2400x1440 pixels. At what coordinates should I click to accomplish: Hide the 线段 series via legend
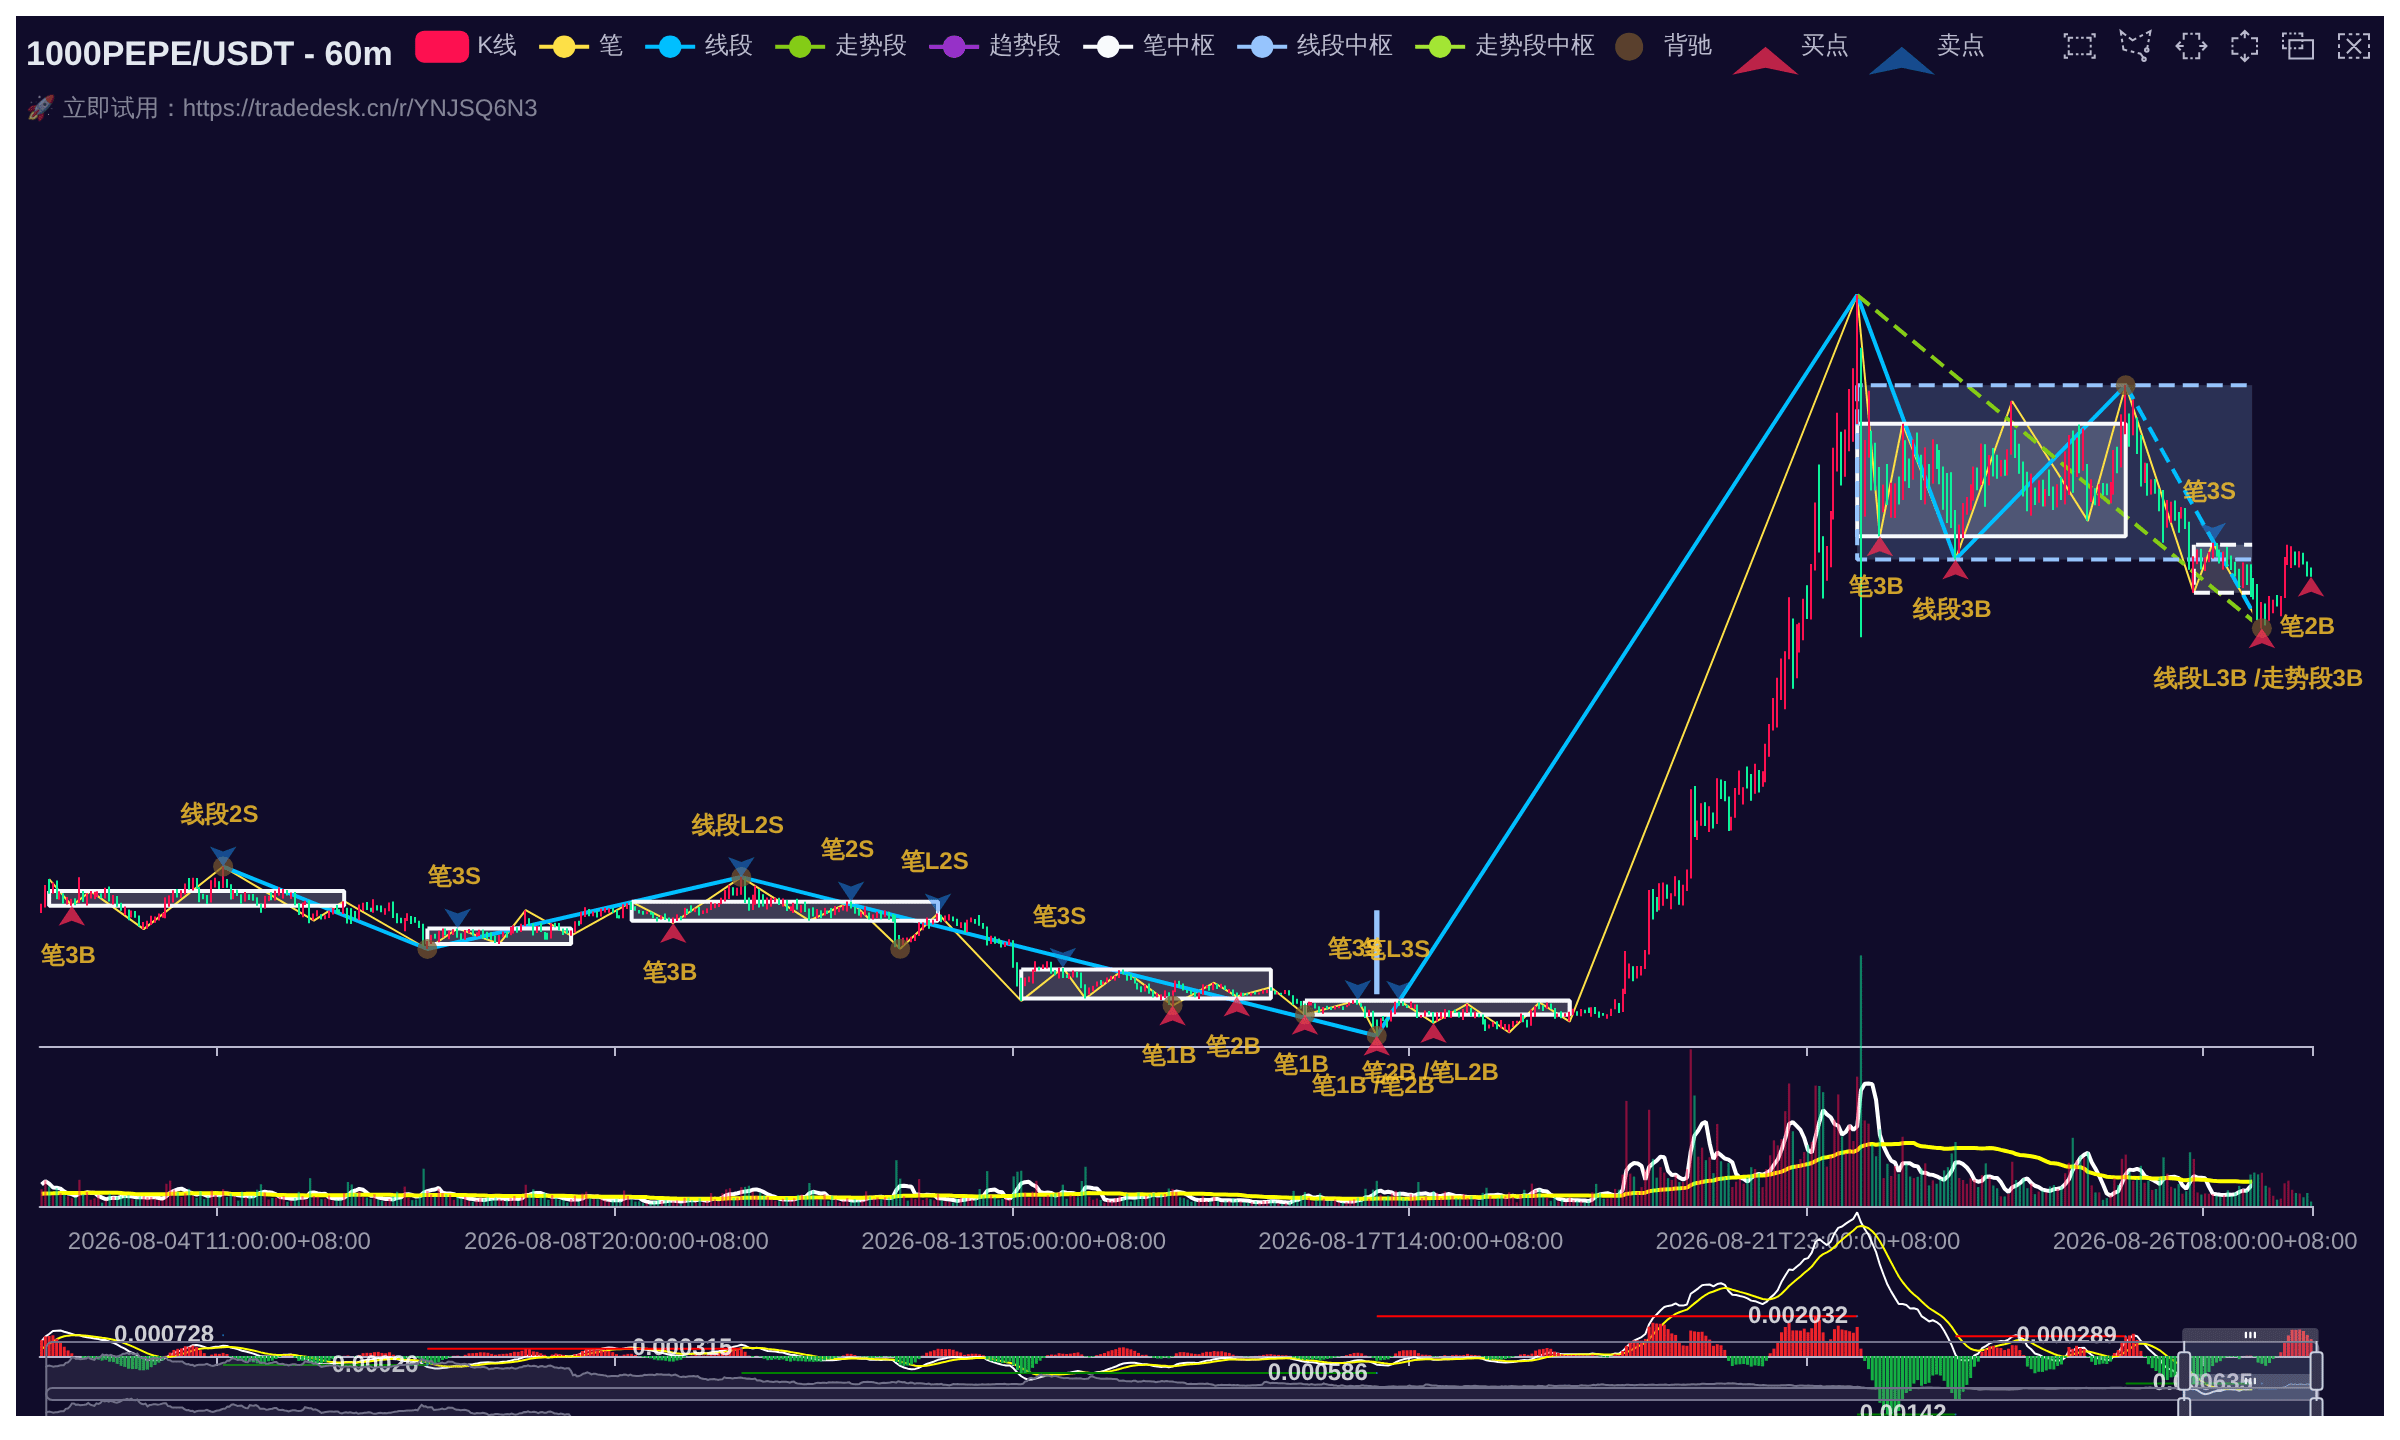699,46
